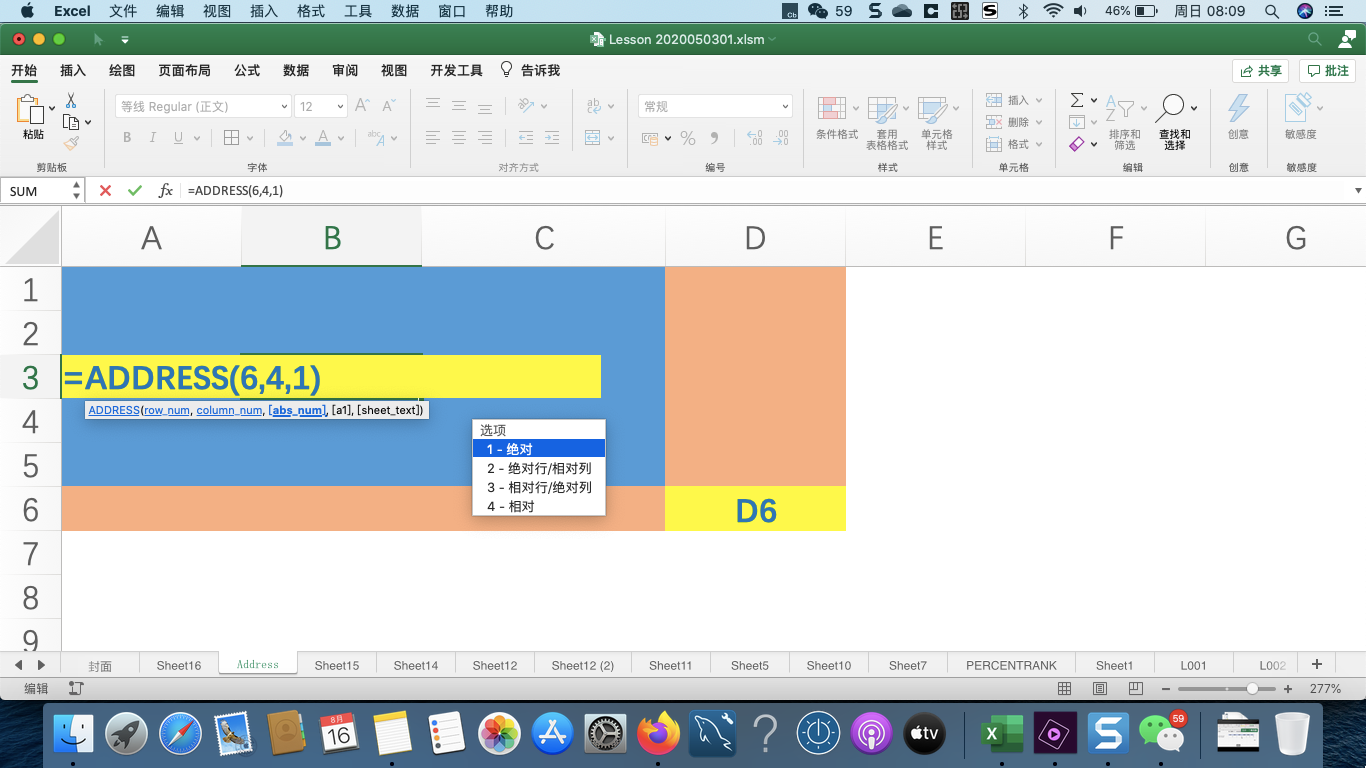Click the zoom slider handle
Screen dimensions: 1366x768
pos(1252,689)
